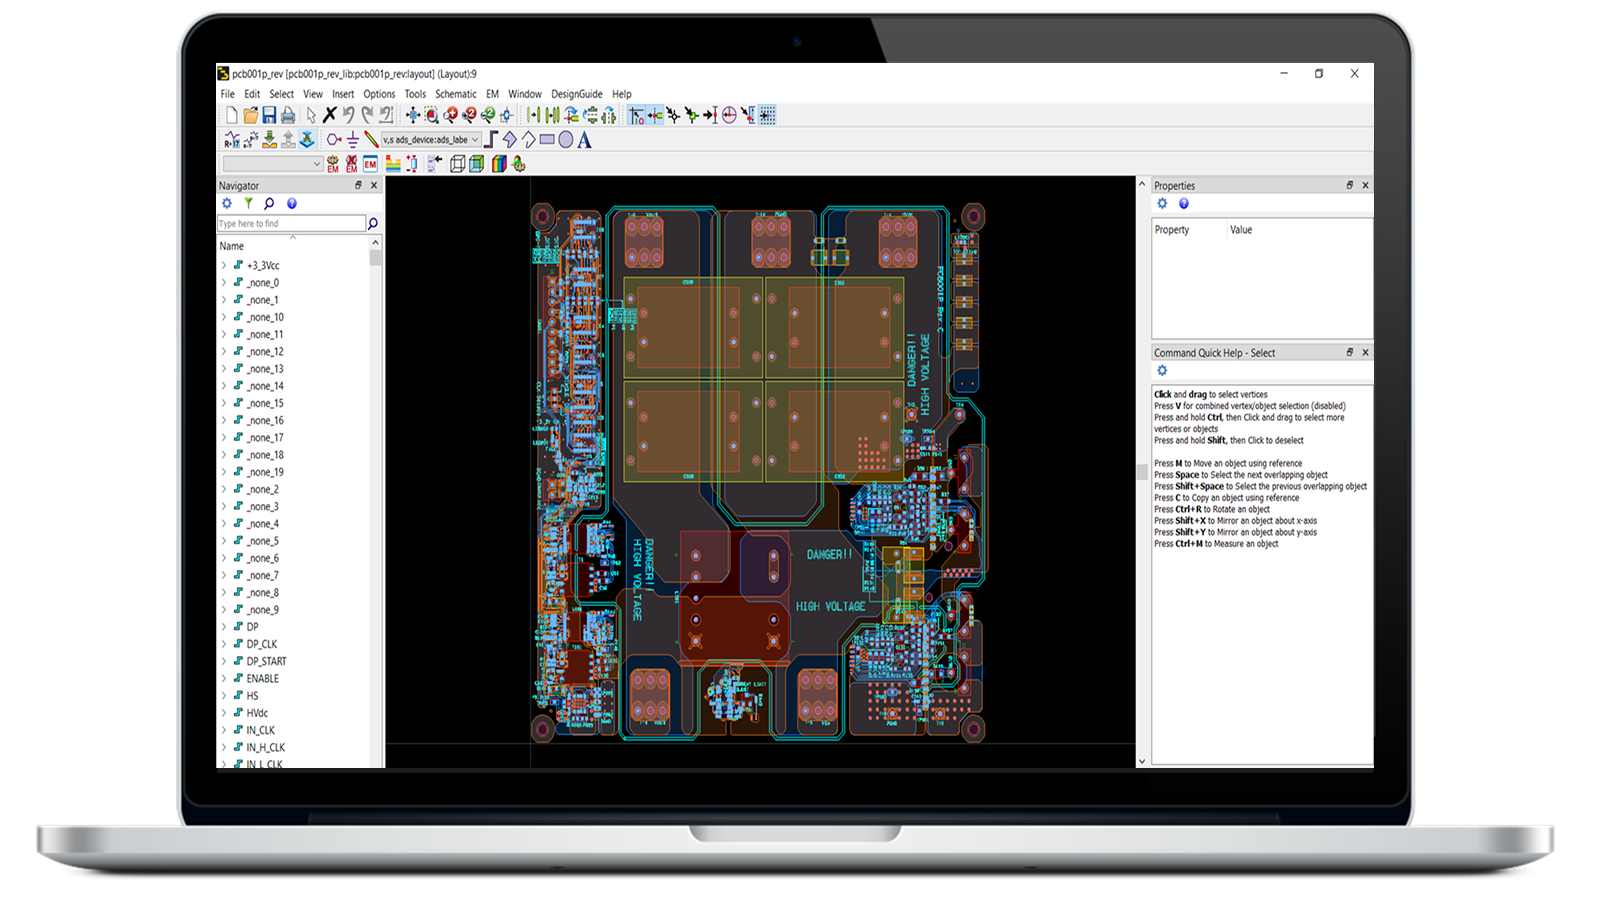The image size is (1600, 900).
Task: Expand the DP_CLK net node
Action: point(223,644)
